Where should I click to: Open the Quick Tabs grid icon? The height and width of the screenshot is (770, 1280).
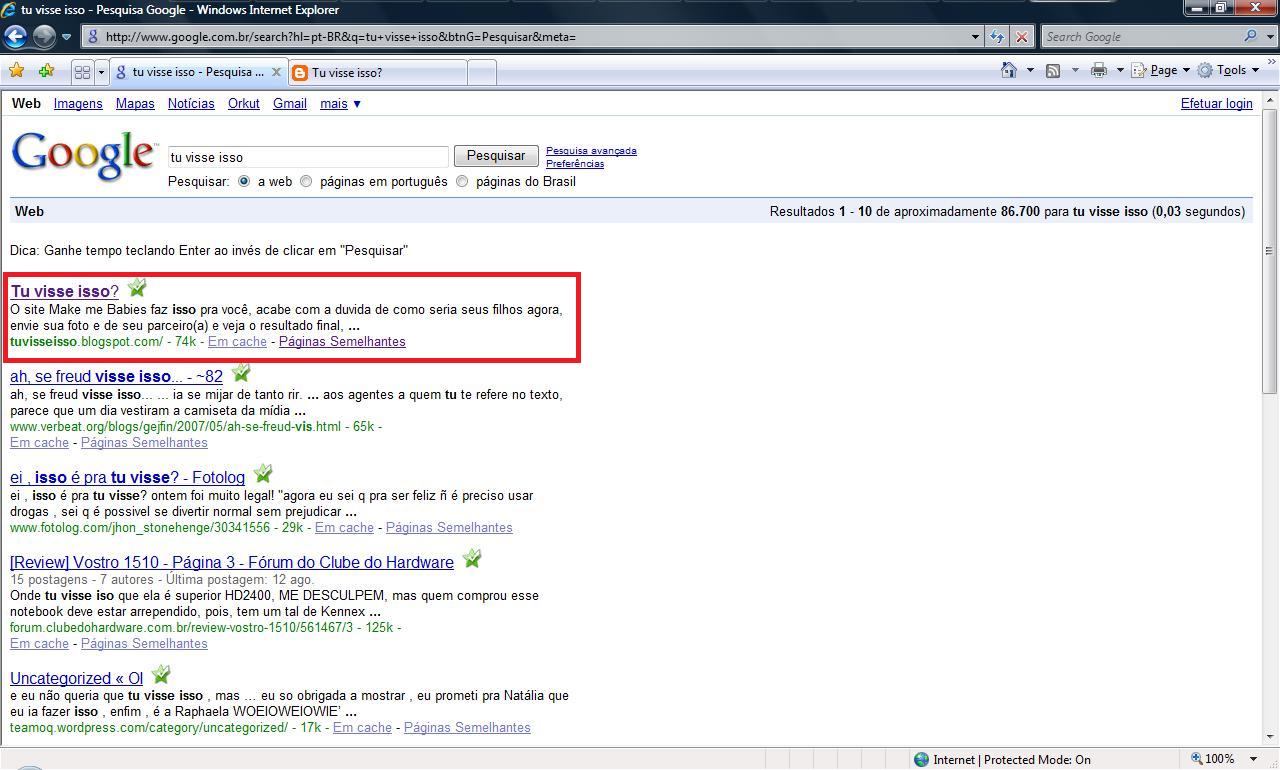[82, 72]
